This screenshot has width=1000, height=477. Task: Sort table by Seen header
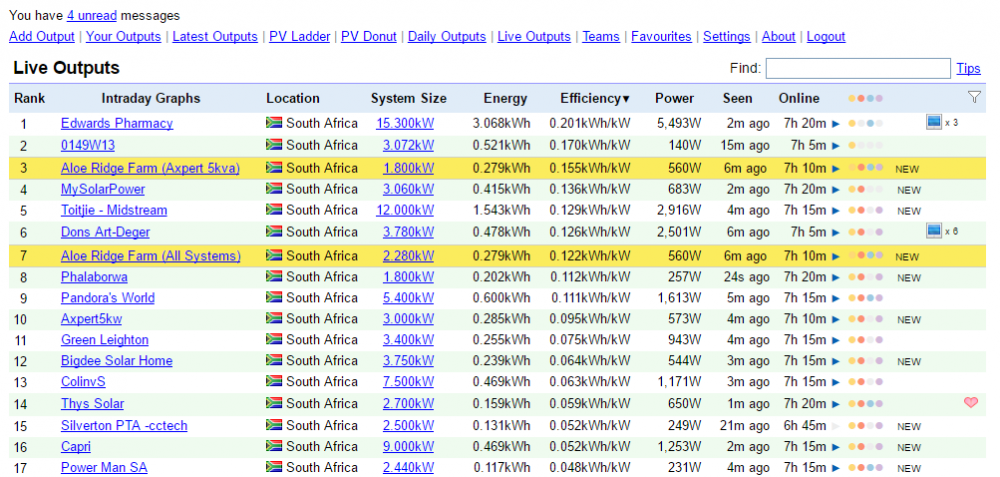point(737,98)
